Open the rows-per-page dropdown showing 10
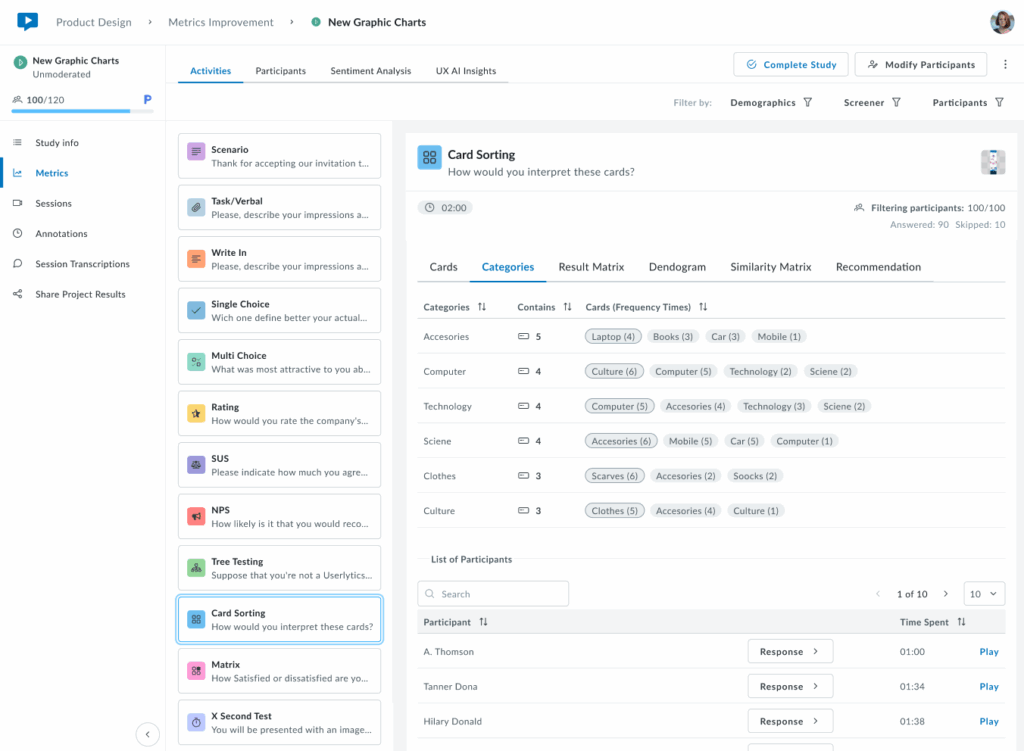The width and height of the screenshot is (1024, 751). click(x=983, y=594)
